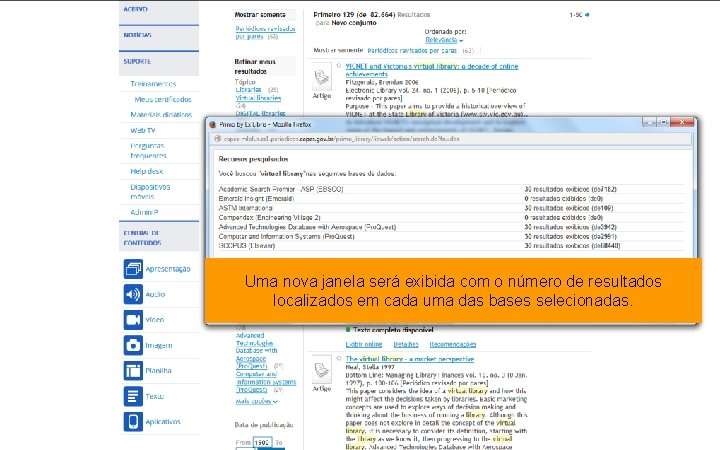720x450 pixels.
Task: Refine results by the DIGITAL libraries topic
Action: pos(260,113)
